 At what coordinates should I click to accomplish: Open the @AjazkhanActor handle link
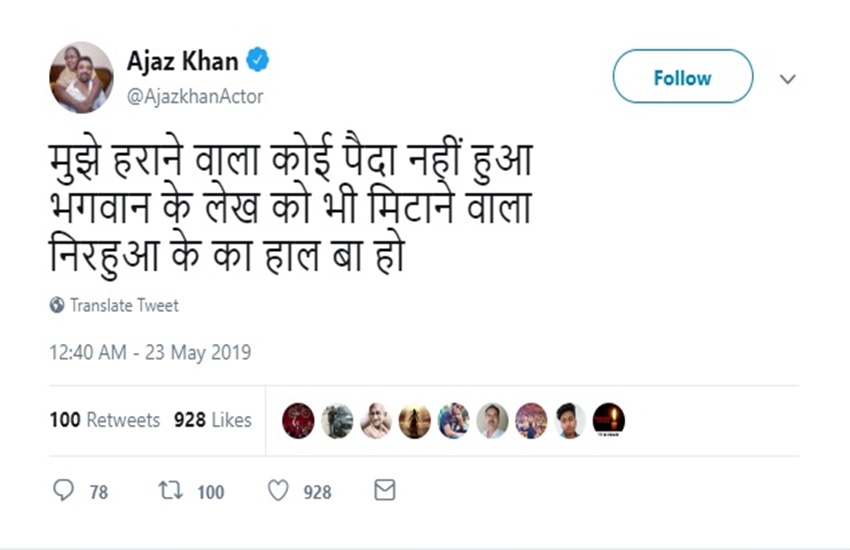point(195,96)
